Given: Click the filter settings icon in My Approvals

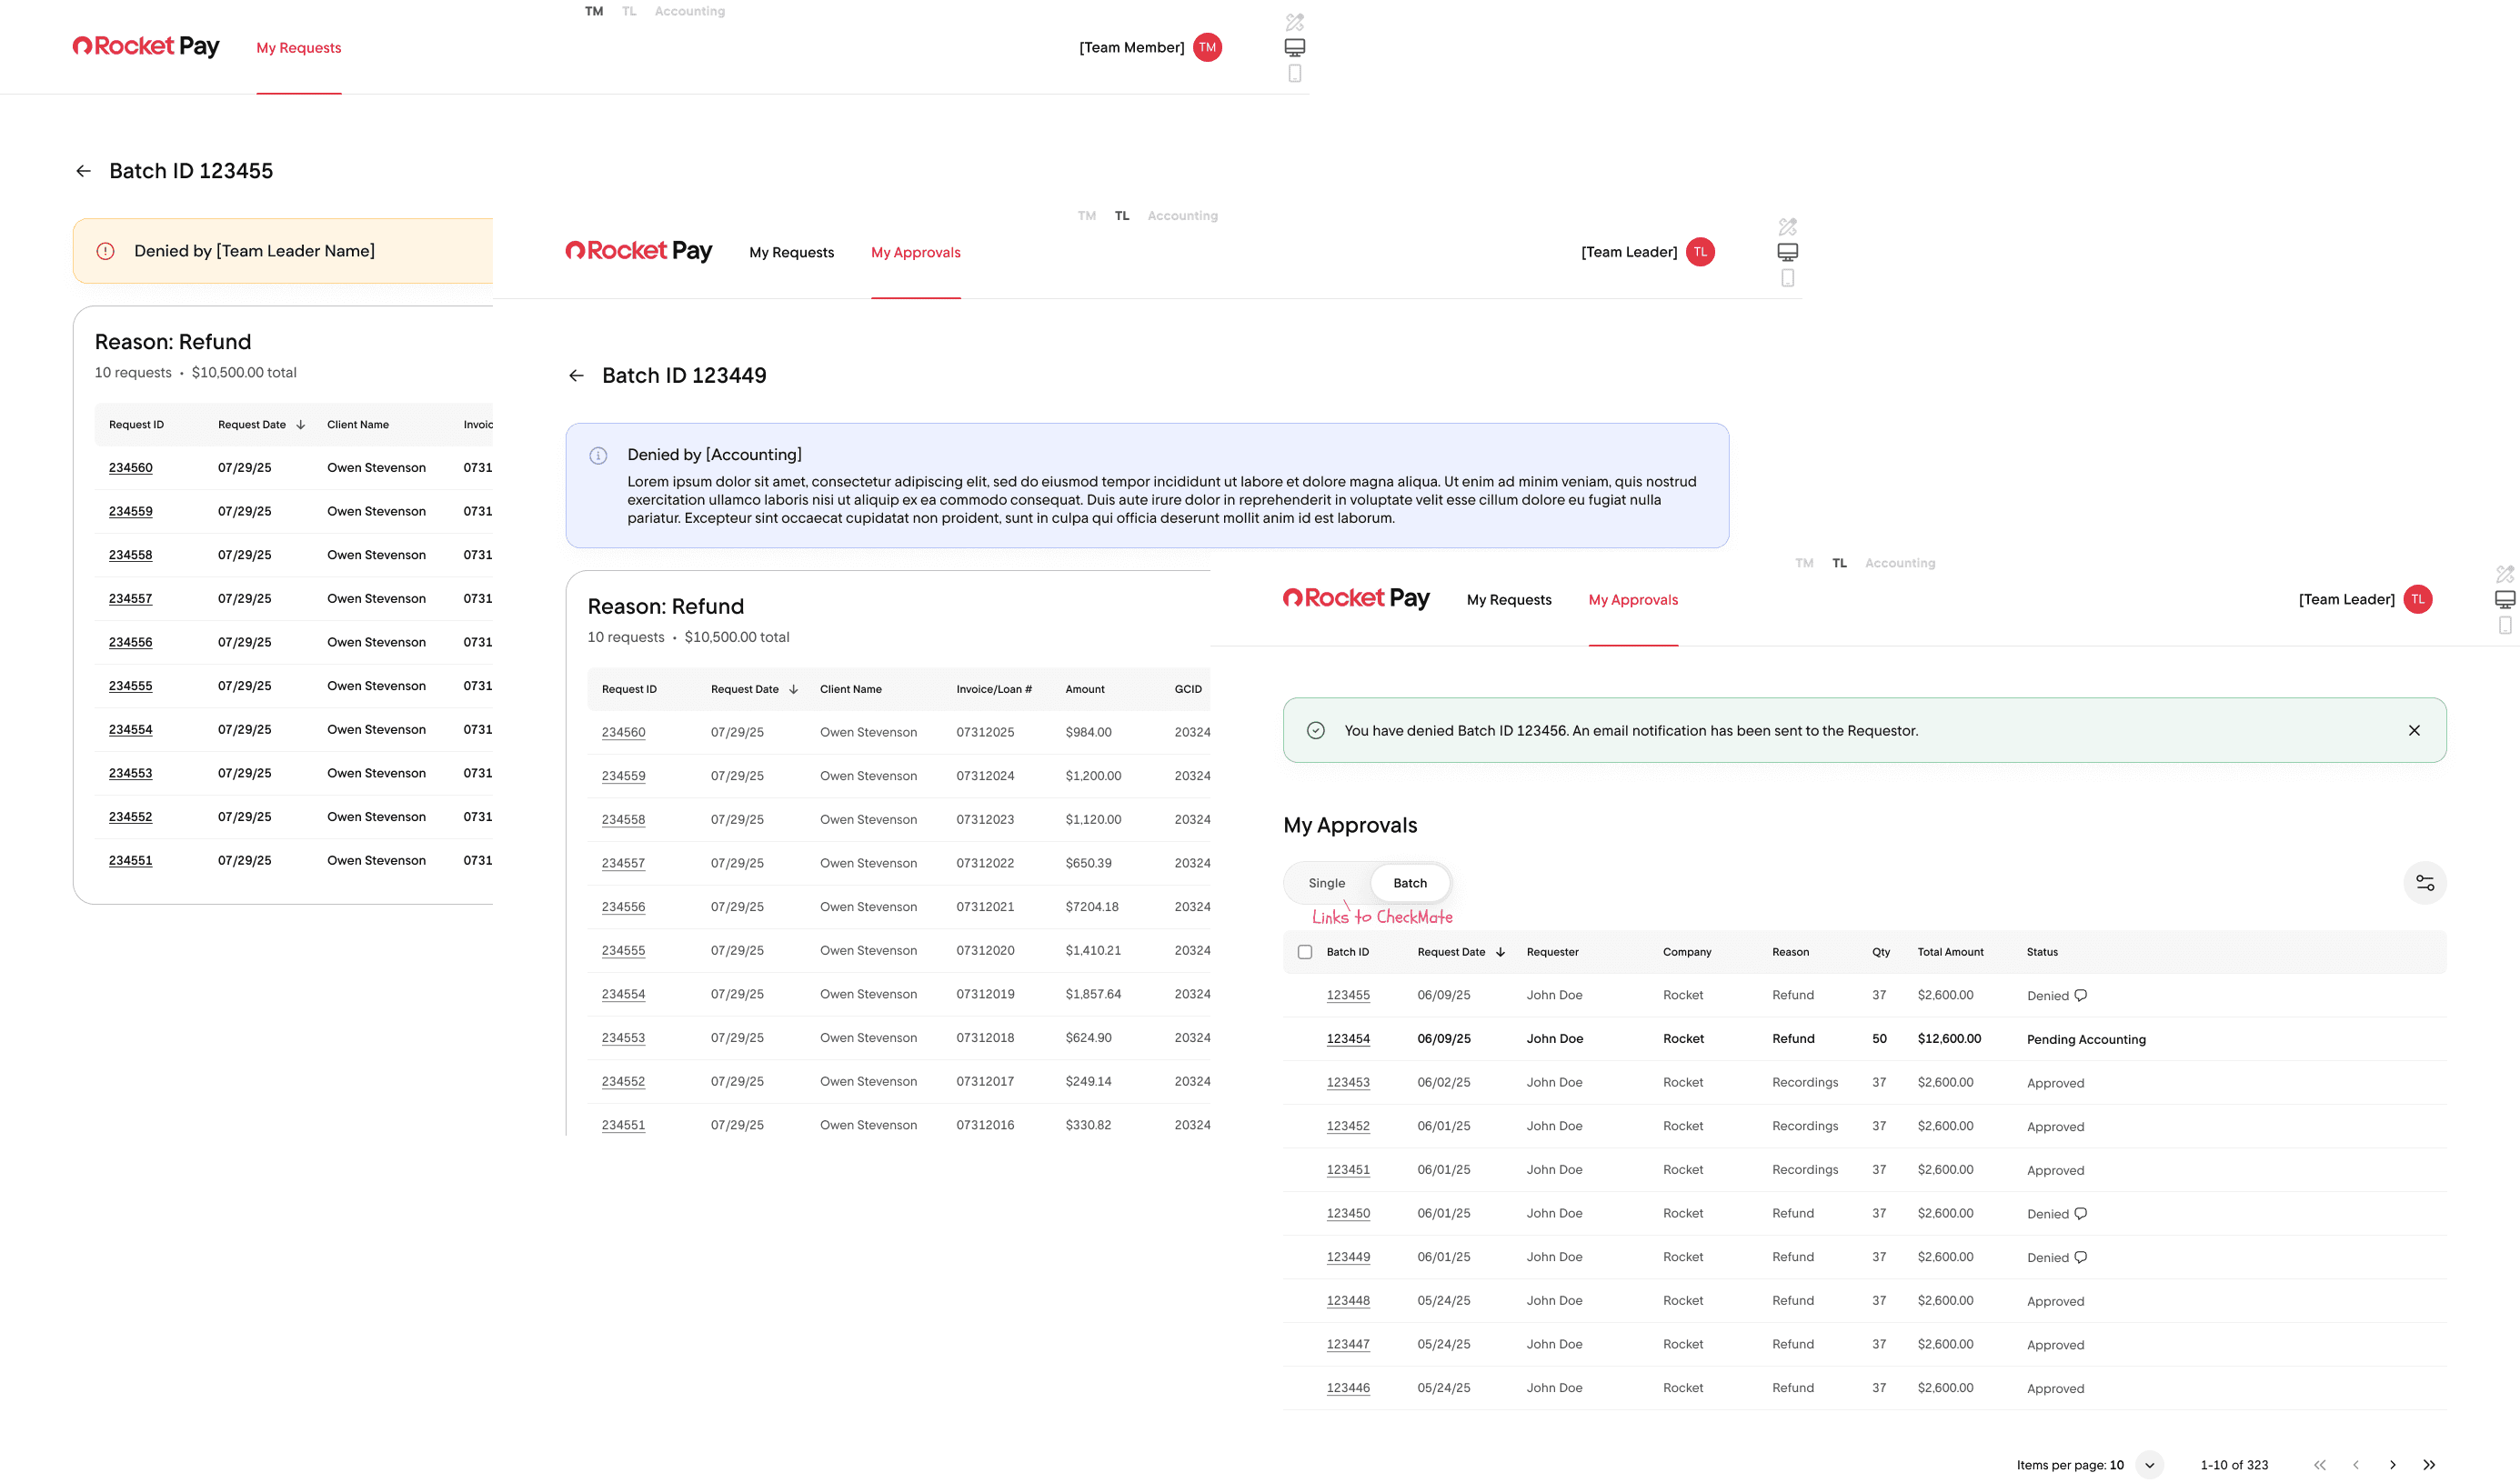Looking at the screenshot, I should 2424,883.
